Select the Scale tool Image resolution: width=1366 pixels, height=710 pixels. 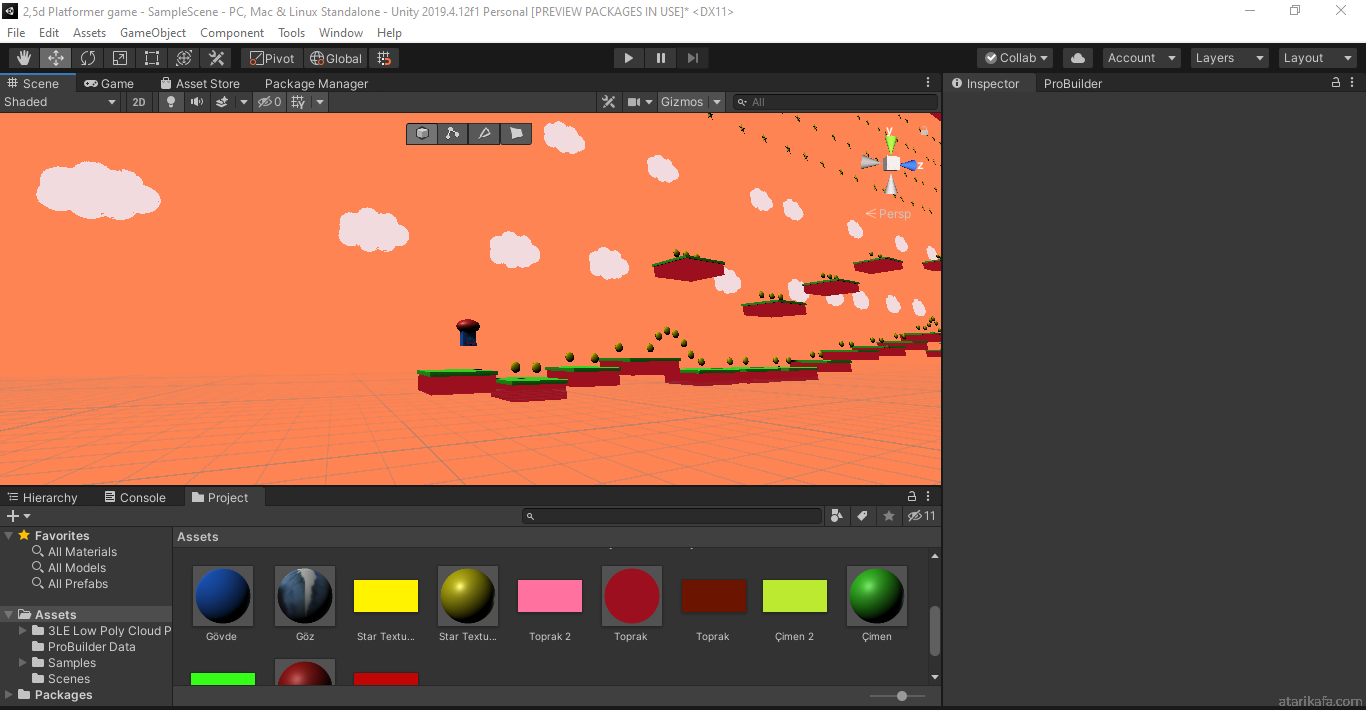coord(120,58)
